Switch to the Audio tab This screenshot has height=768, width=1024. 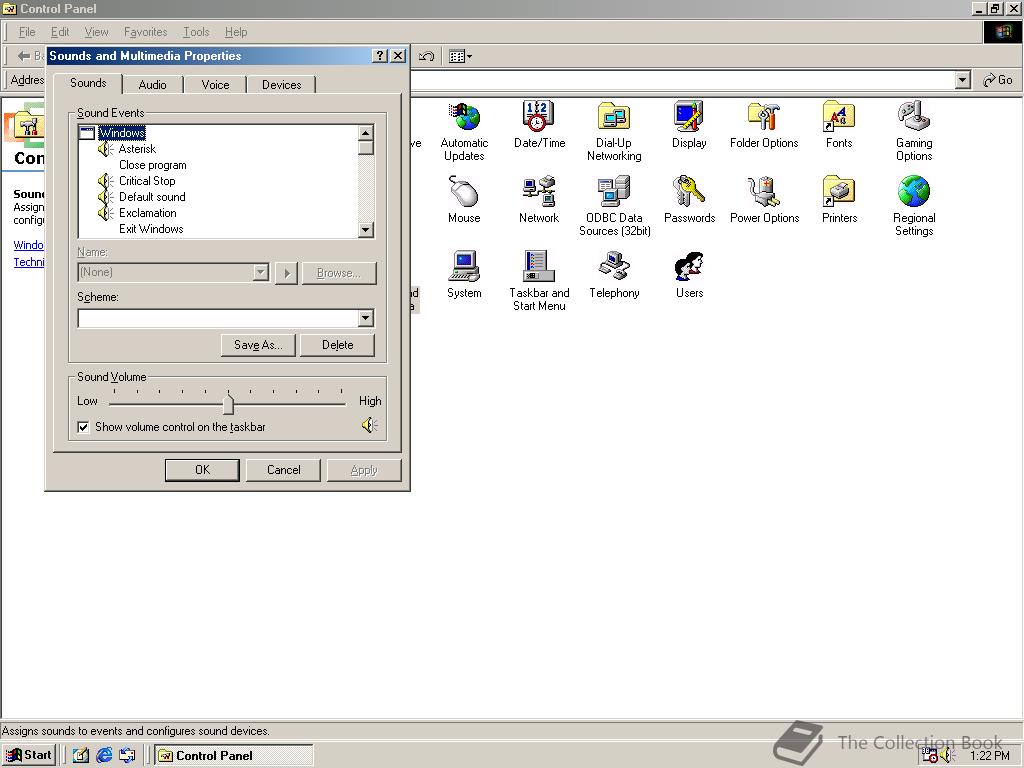pyautogui.click(x=153, y=85)
